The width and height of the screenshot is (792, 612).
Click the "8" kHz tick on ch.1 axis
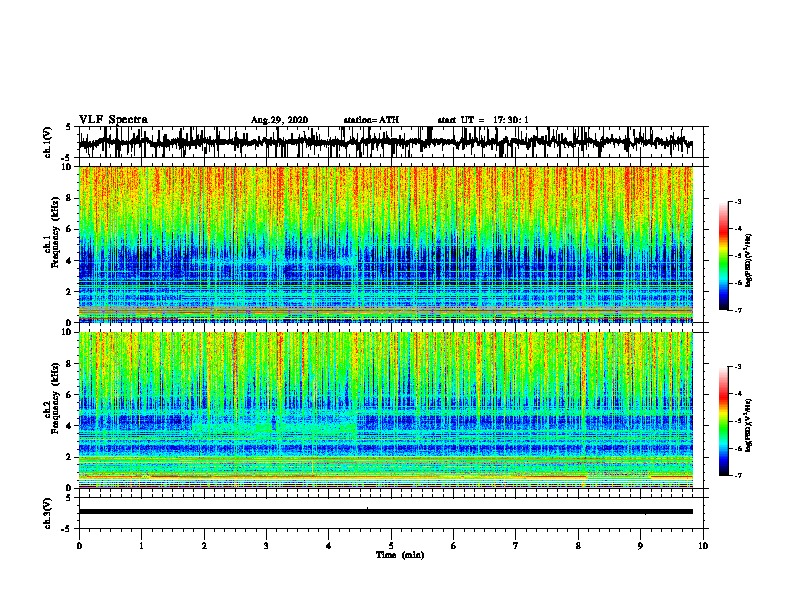pyautogui.click(x=69, y=198)
